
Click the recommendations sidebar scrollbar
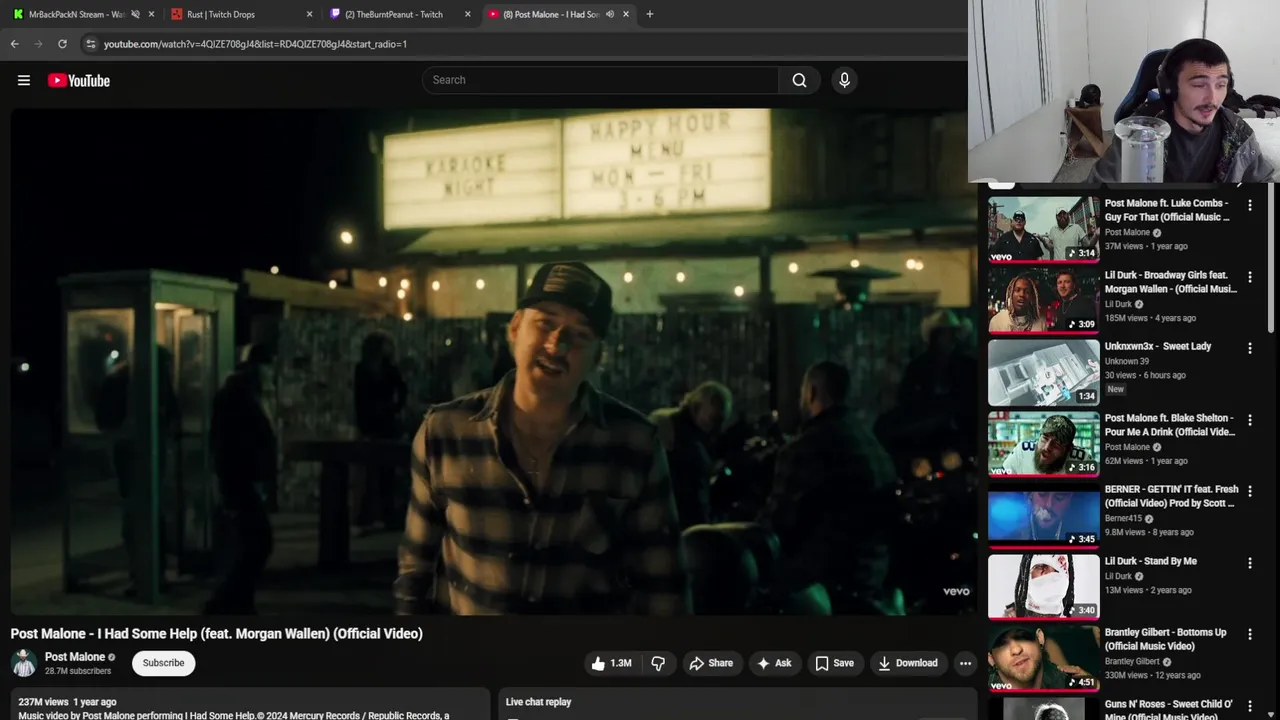click(1273, 260)
